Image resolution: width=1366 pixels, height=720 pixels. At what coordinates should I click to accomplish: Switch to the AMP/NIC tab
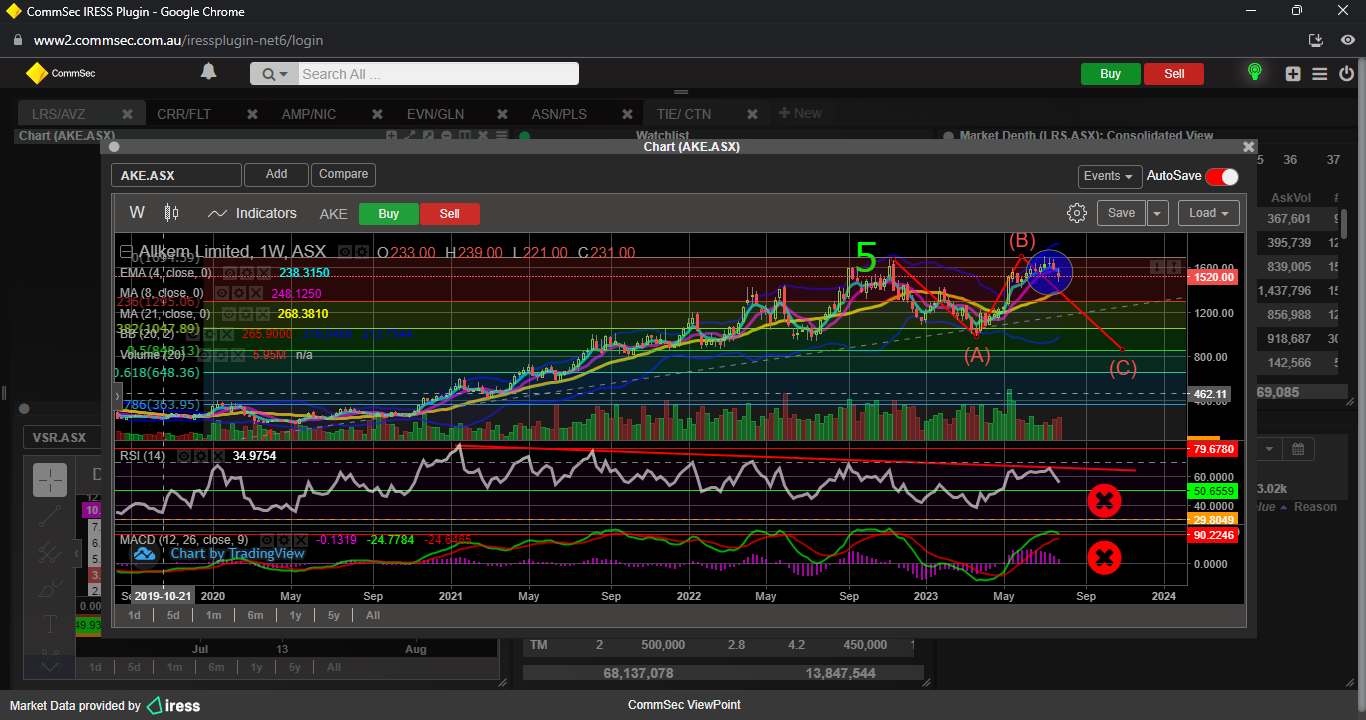(309, 114)
